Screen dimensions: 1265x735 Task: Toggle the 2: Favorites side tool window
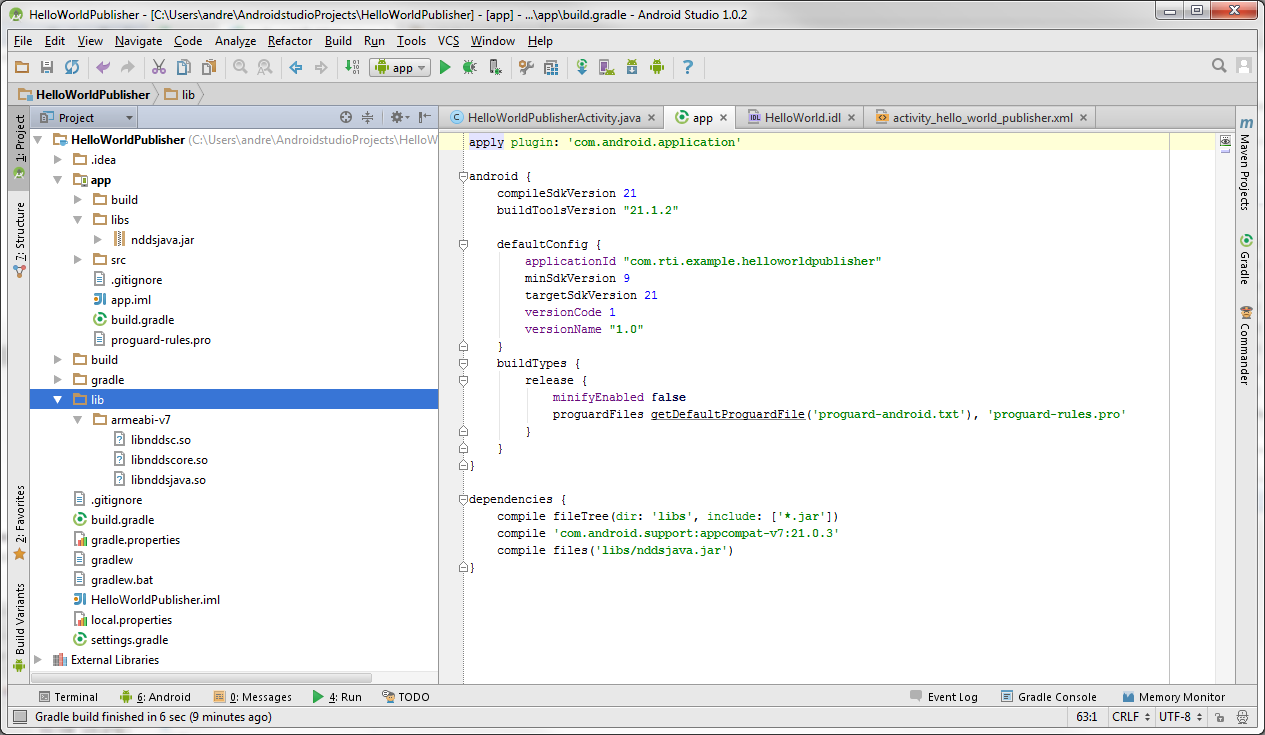[19, 523]
